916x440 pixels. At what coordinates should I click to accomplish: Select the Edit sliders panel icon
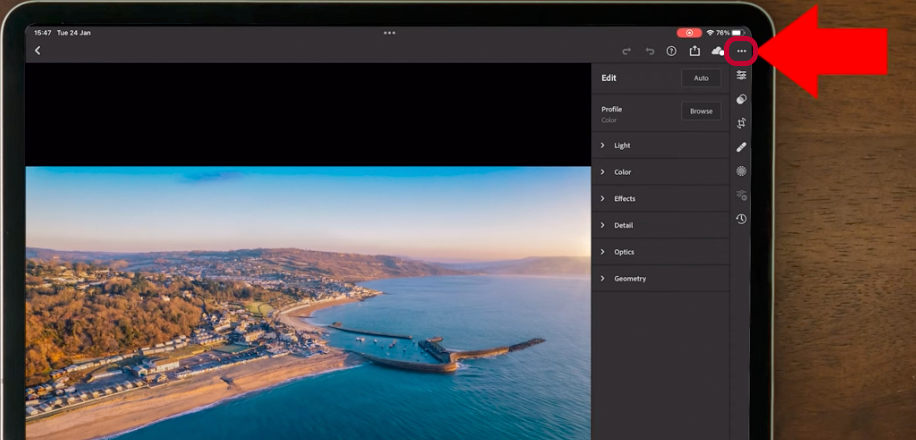(x=741, y=75)
